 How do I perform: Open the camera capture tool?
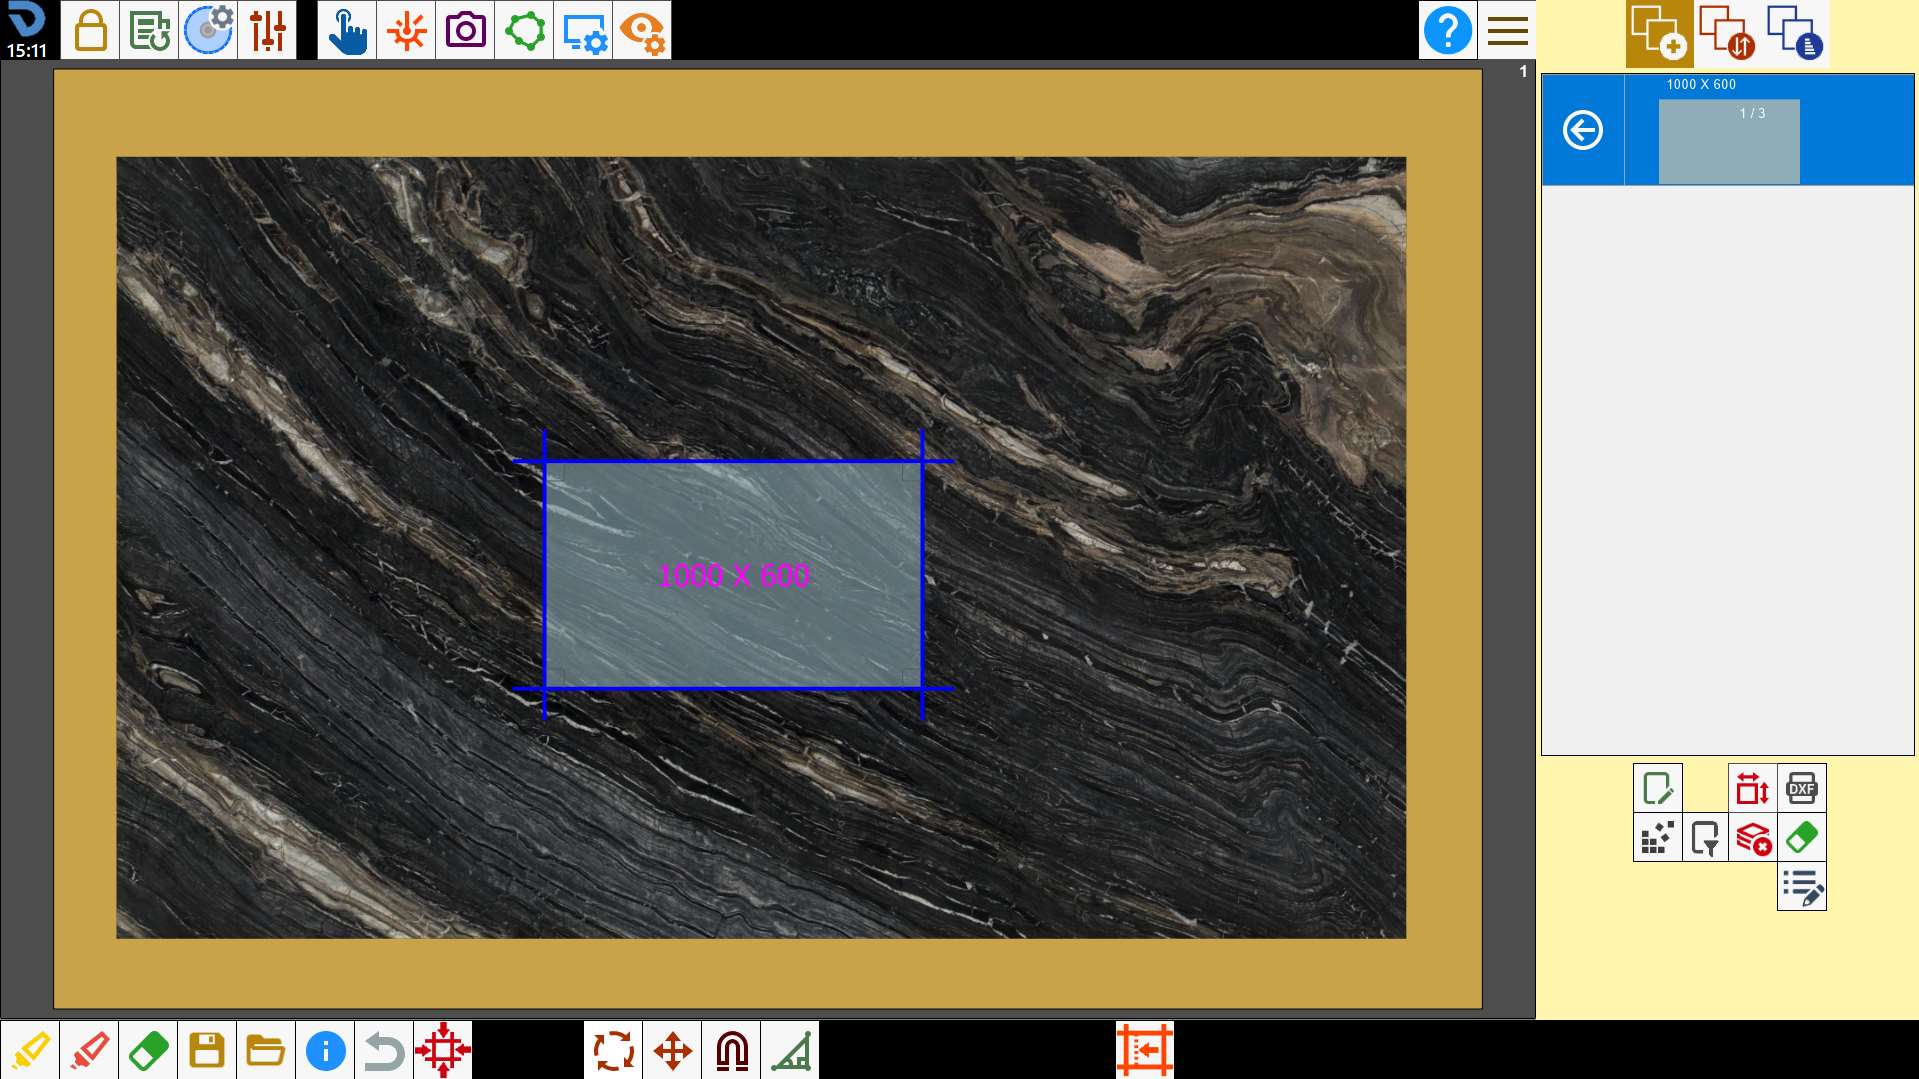[465, 30]
